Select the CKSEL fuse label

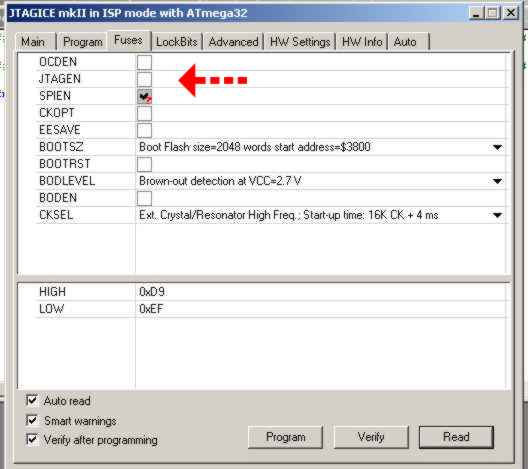(x=56, y=215)
